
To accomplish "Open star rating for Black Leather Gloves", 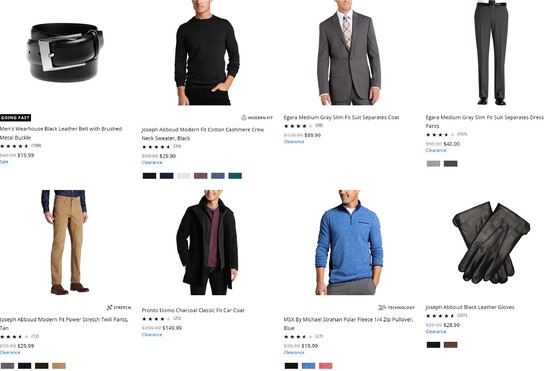I will point(440,316).
